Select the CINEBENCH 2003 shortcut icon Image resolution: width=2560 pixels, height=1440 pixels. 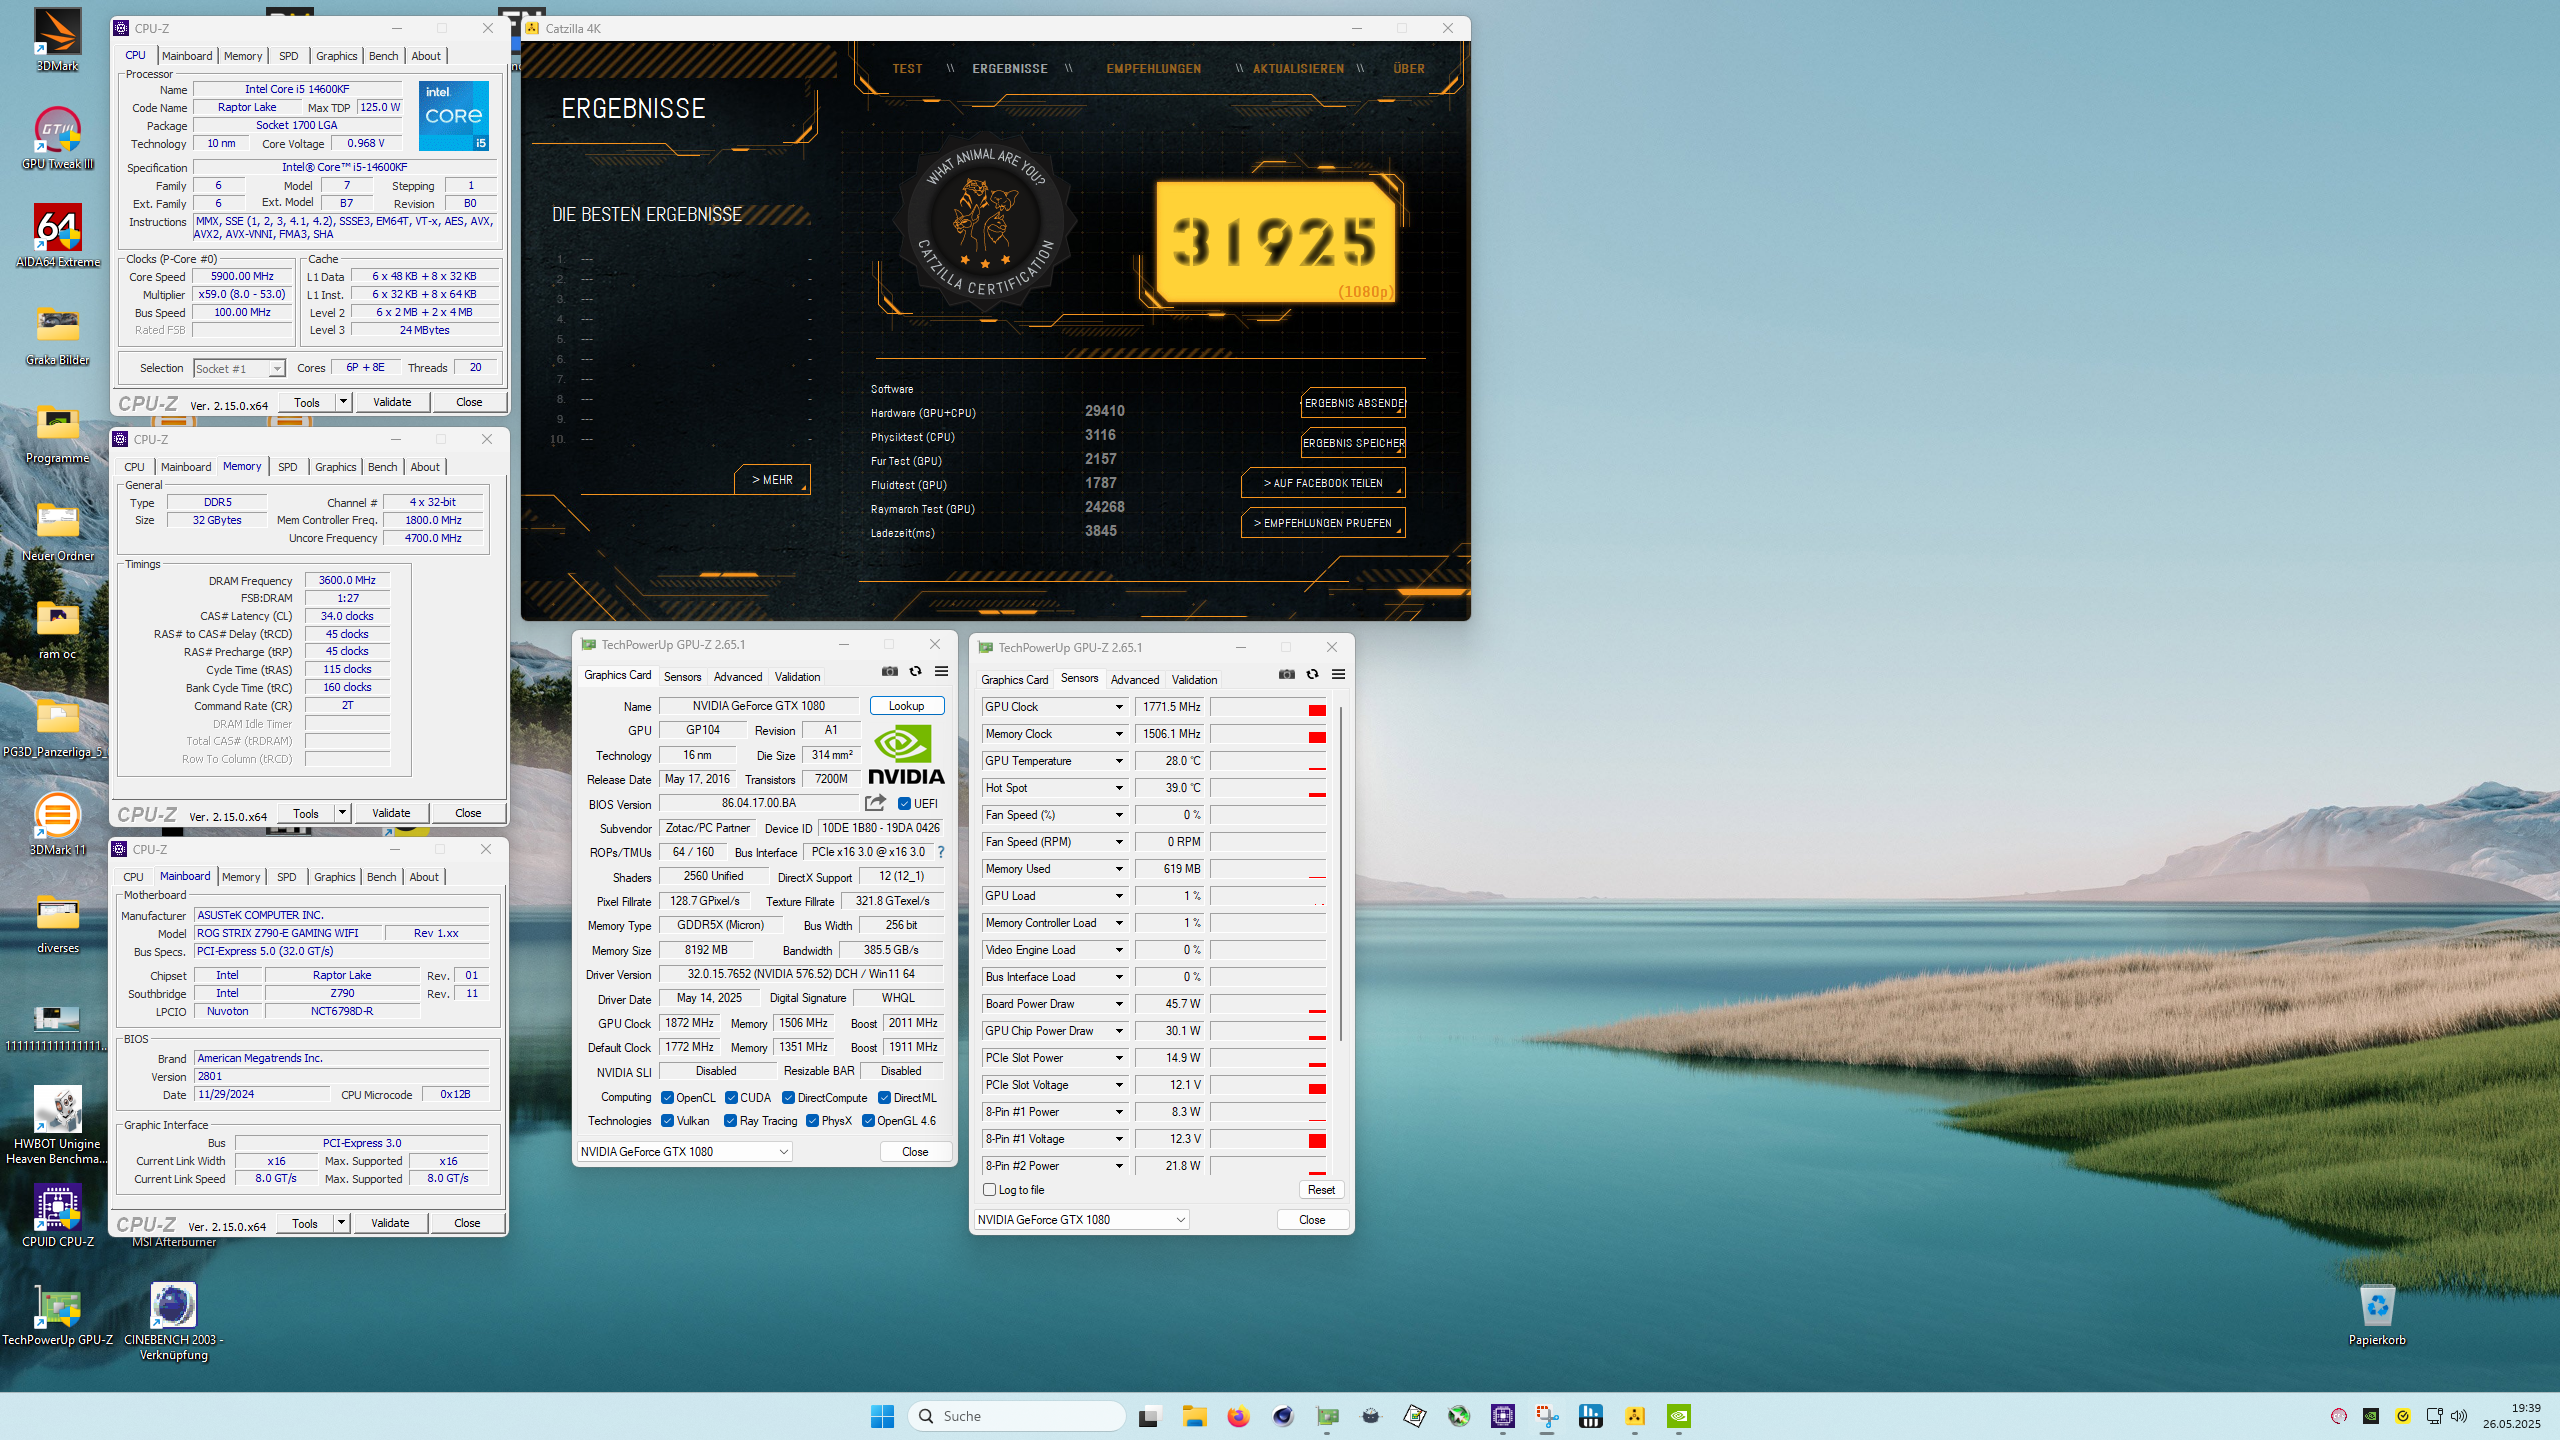click(174, 1321)
